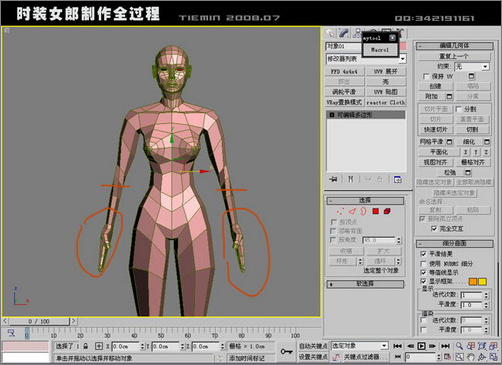Click the show end result toggle icon
502x365 pixels.
coord(351,179)
